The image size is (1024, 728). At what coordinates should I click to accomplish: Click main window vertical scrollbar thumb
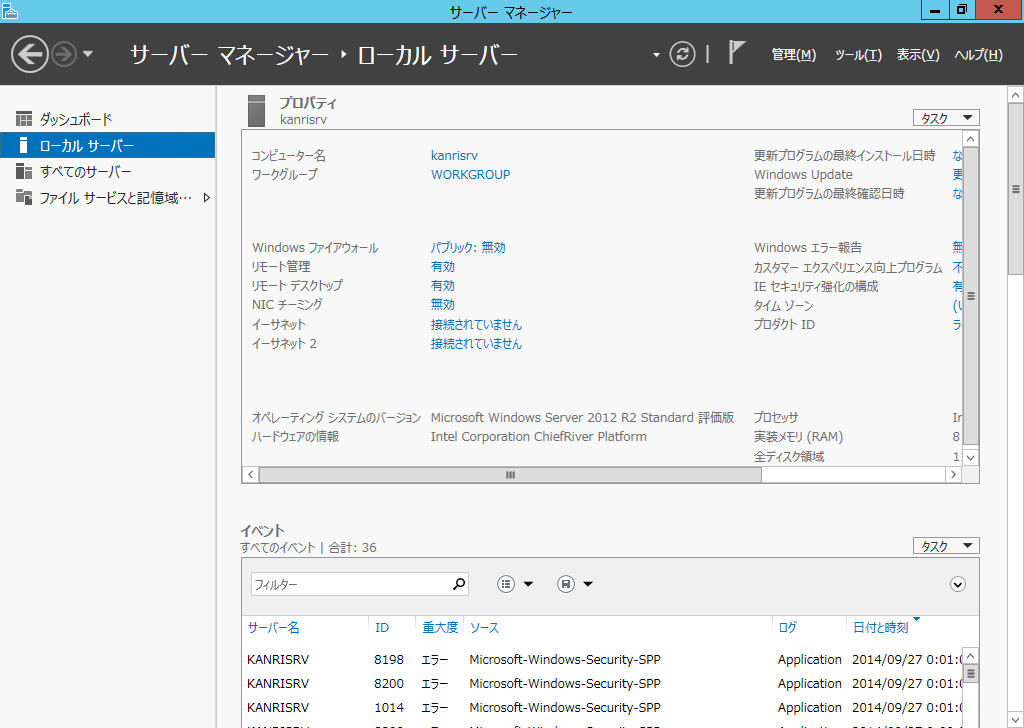click(1016, 189)
